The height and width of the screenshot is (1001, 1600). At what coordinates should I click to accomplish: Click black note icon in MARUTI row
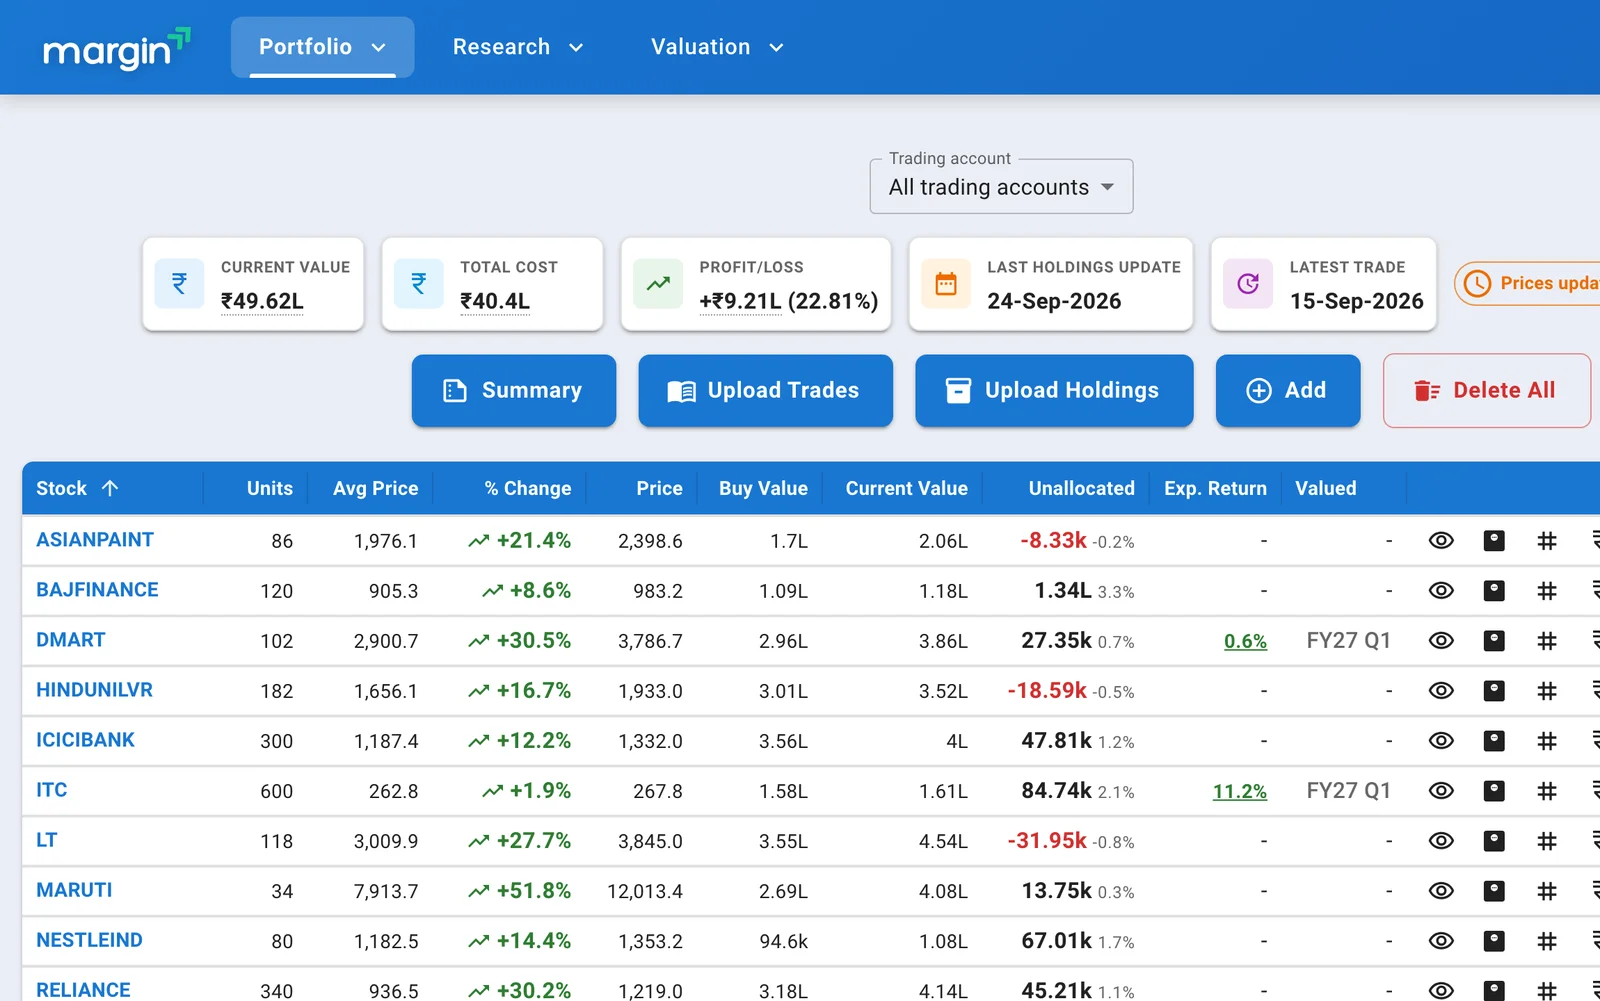tap(1494, 891)
